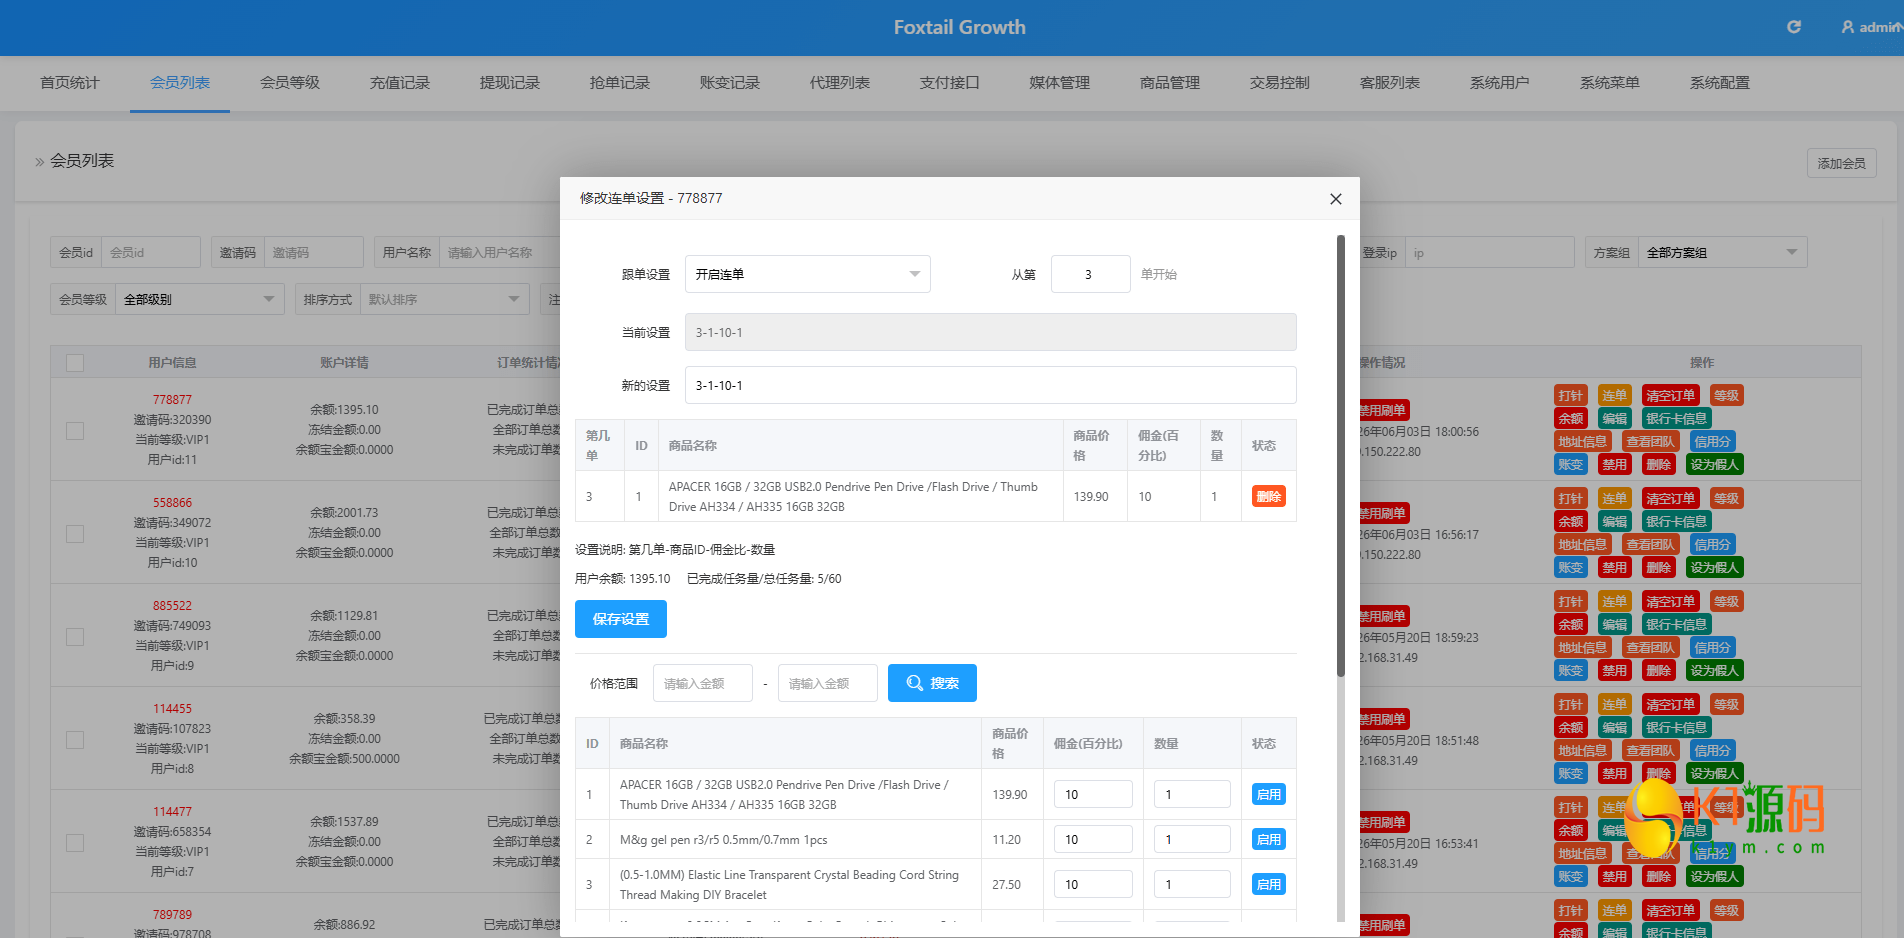Screen dimensions: 1904x938
Task: Click 连单 for member 778877
Action: pyautogui.click(x=1615, y=395)
